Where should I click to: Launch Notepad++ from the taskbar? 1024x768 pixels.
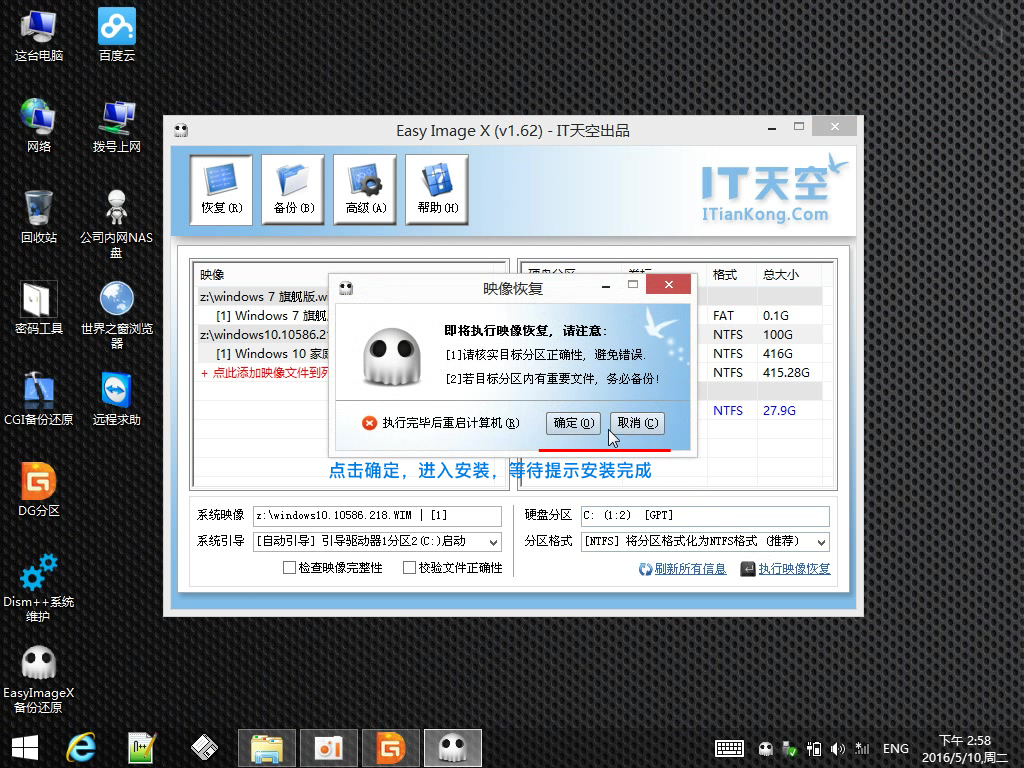pos(141,748)
